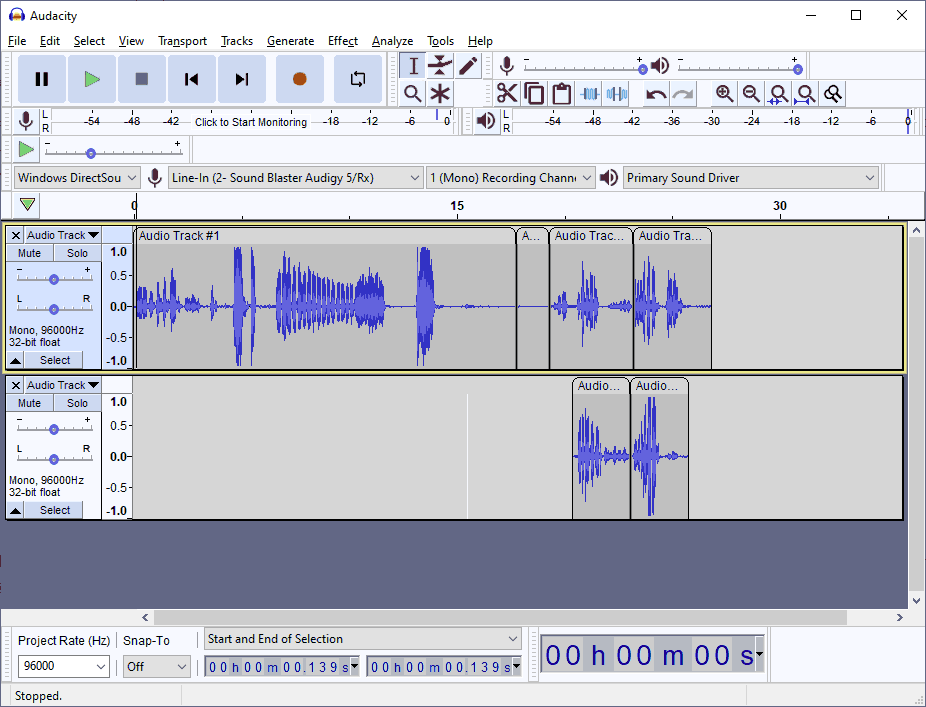Click the Audio Track #1 clip title
Viewport: 926px width, 707px height.
pyautogui.click(x=179, y=236)
